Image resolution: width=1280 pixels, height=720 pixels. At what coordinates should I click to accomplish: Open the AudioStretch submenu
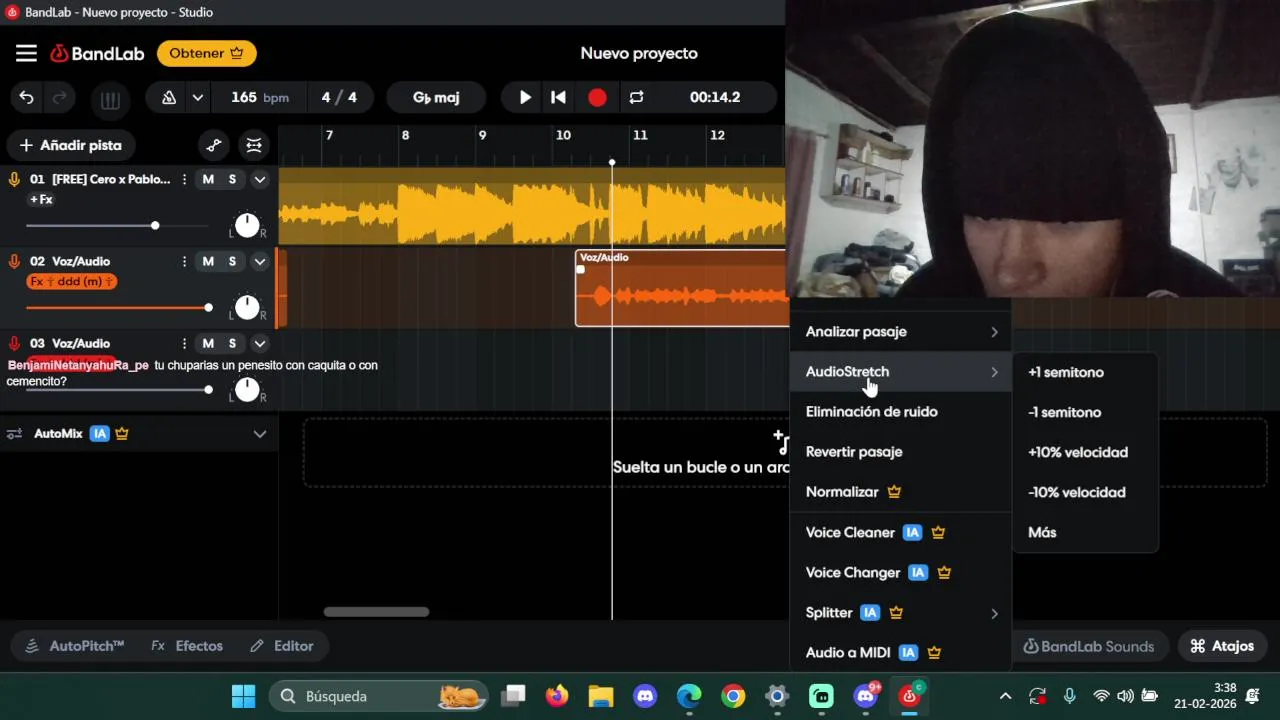click(x=901, y=371)
